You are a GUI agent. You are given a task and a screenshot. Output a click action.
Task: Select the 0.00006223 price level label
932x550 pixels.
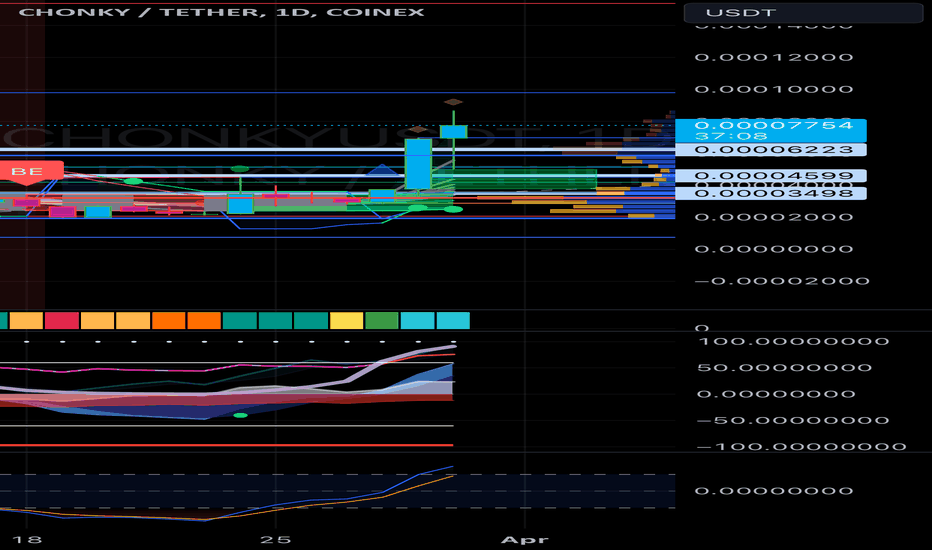pos(771,149)
